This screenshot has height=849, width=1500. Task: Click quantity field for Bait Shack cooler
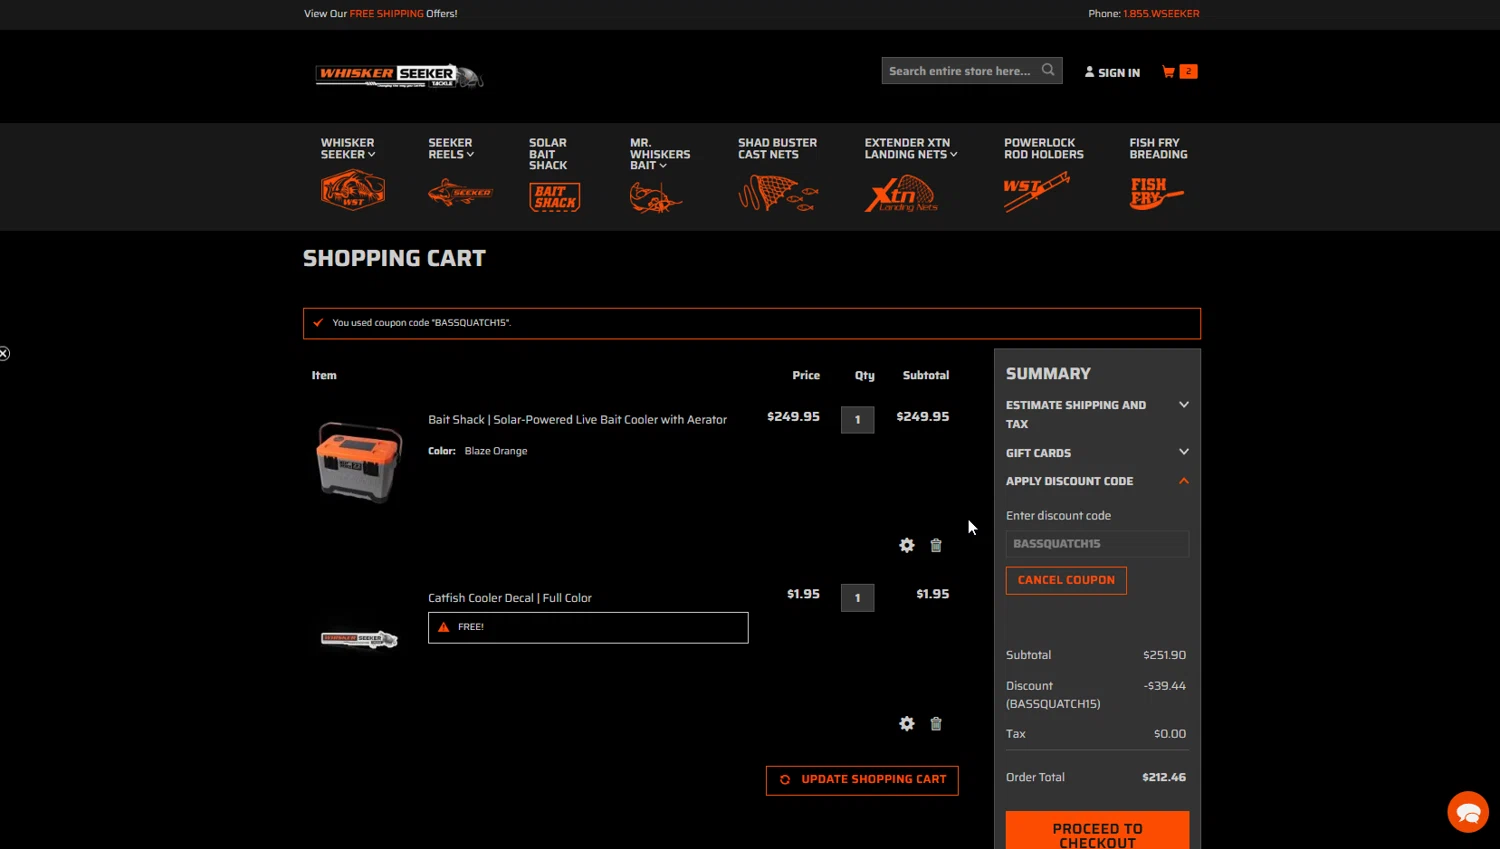tap(857, 420)
